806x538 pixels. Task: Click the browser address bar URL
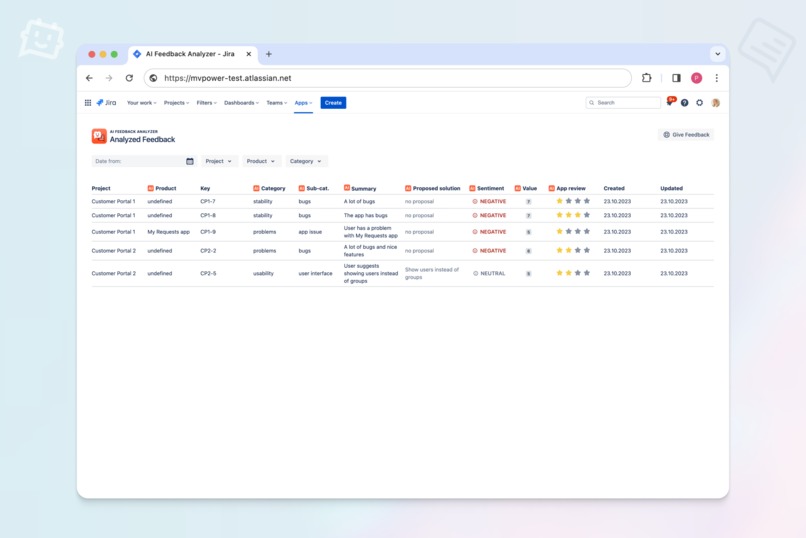pyautogui.click(x=228, y=78)
